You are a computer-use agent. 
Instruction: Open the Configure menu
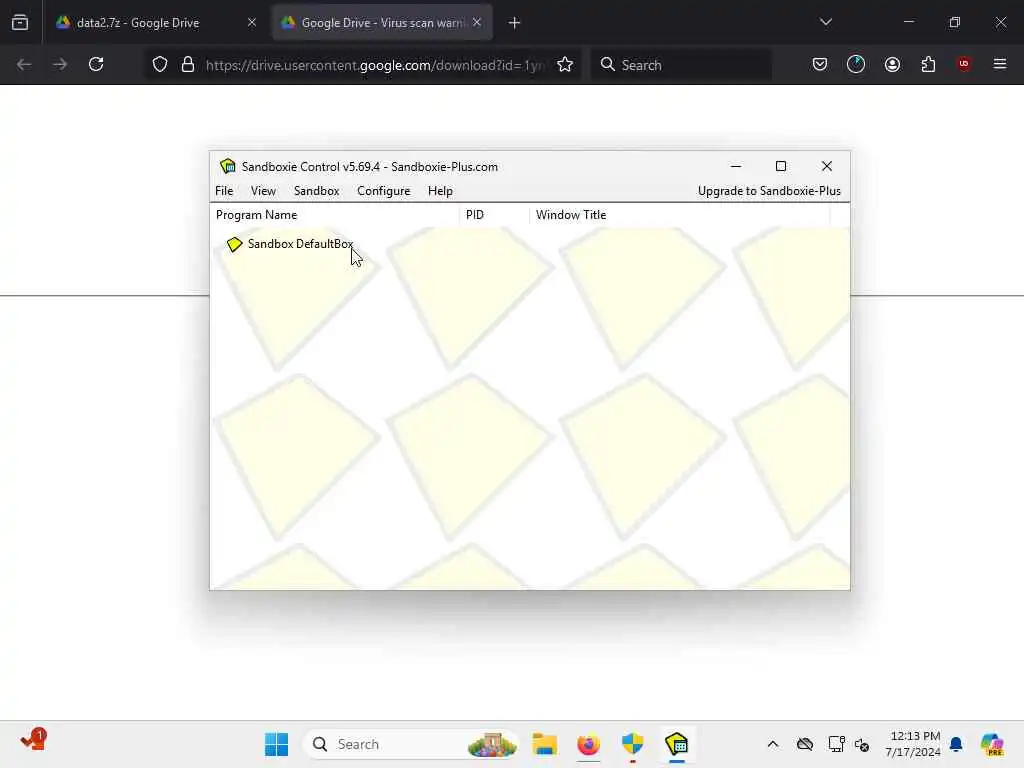click(383, 191)
